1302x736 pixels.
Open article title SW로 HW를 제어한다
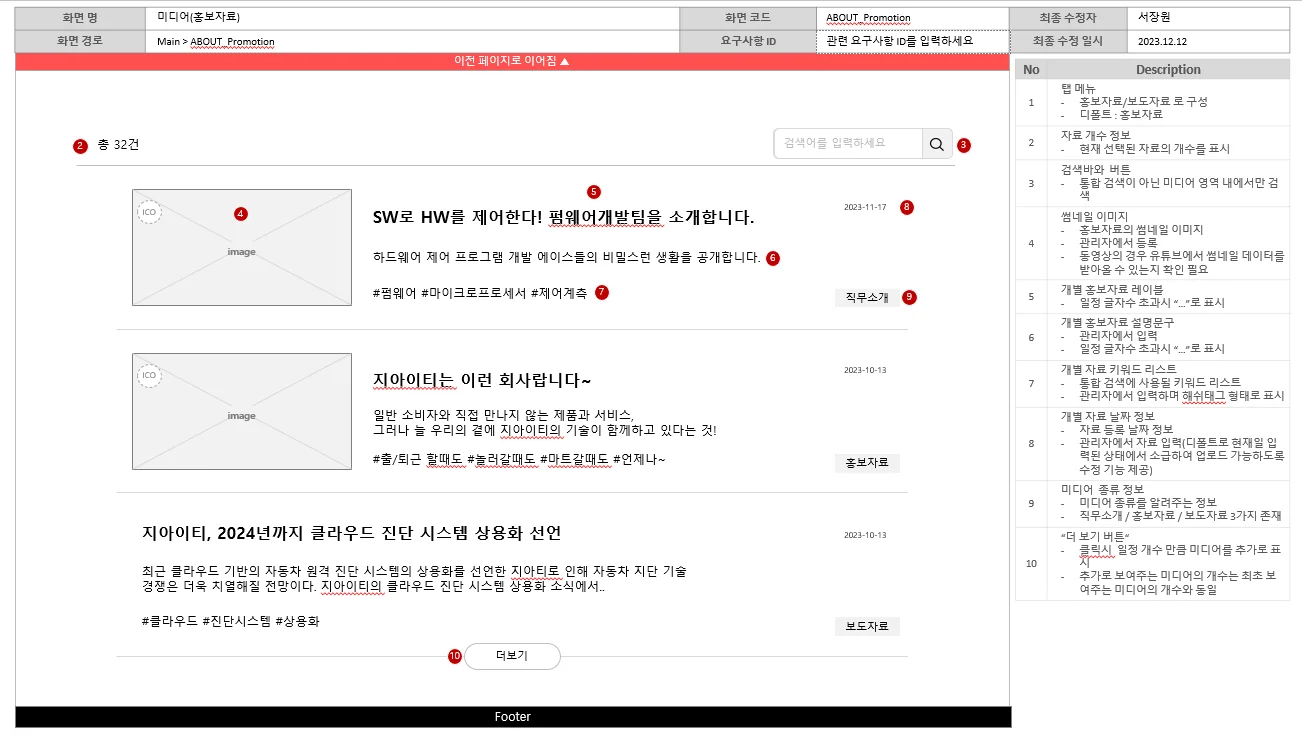[563, 218]
